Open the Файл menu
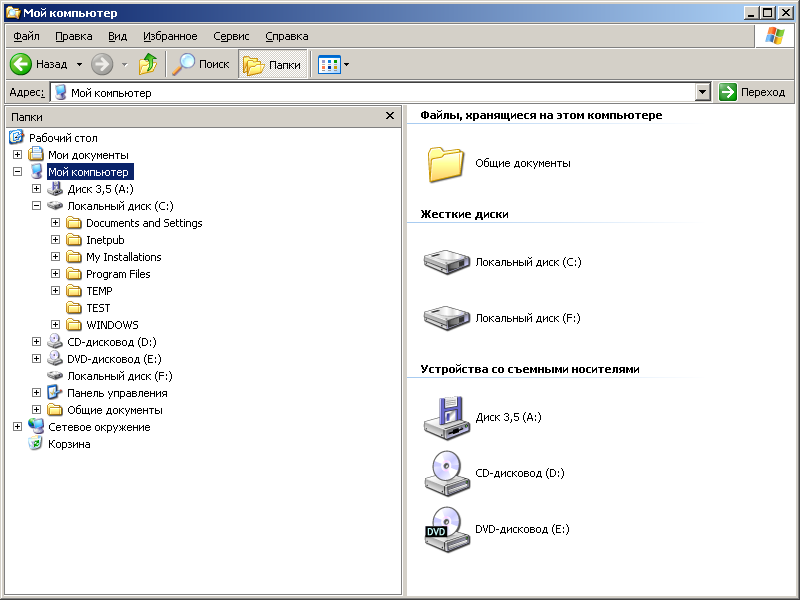 (x=26, y=36)
